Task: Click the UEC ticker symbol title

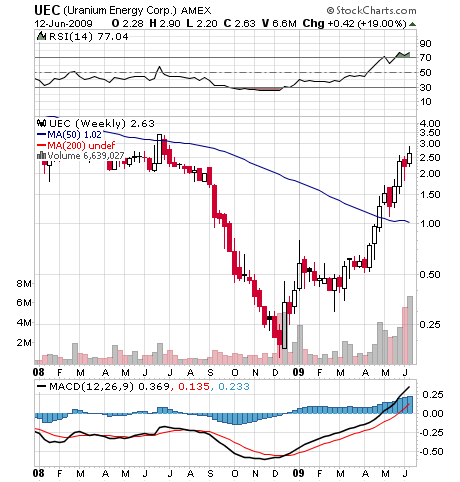Action: (47, 10)
